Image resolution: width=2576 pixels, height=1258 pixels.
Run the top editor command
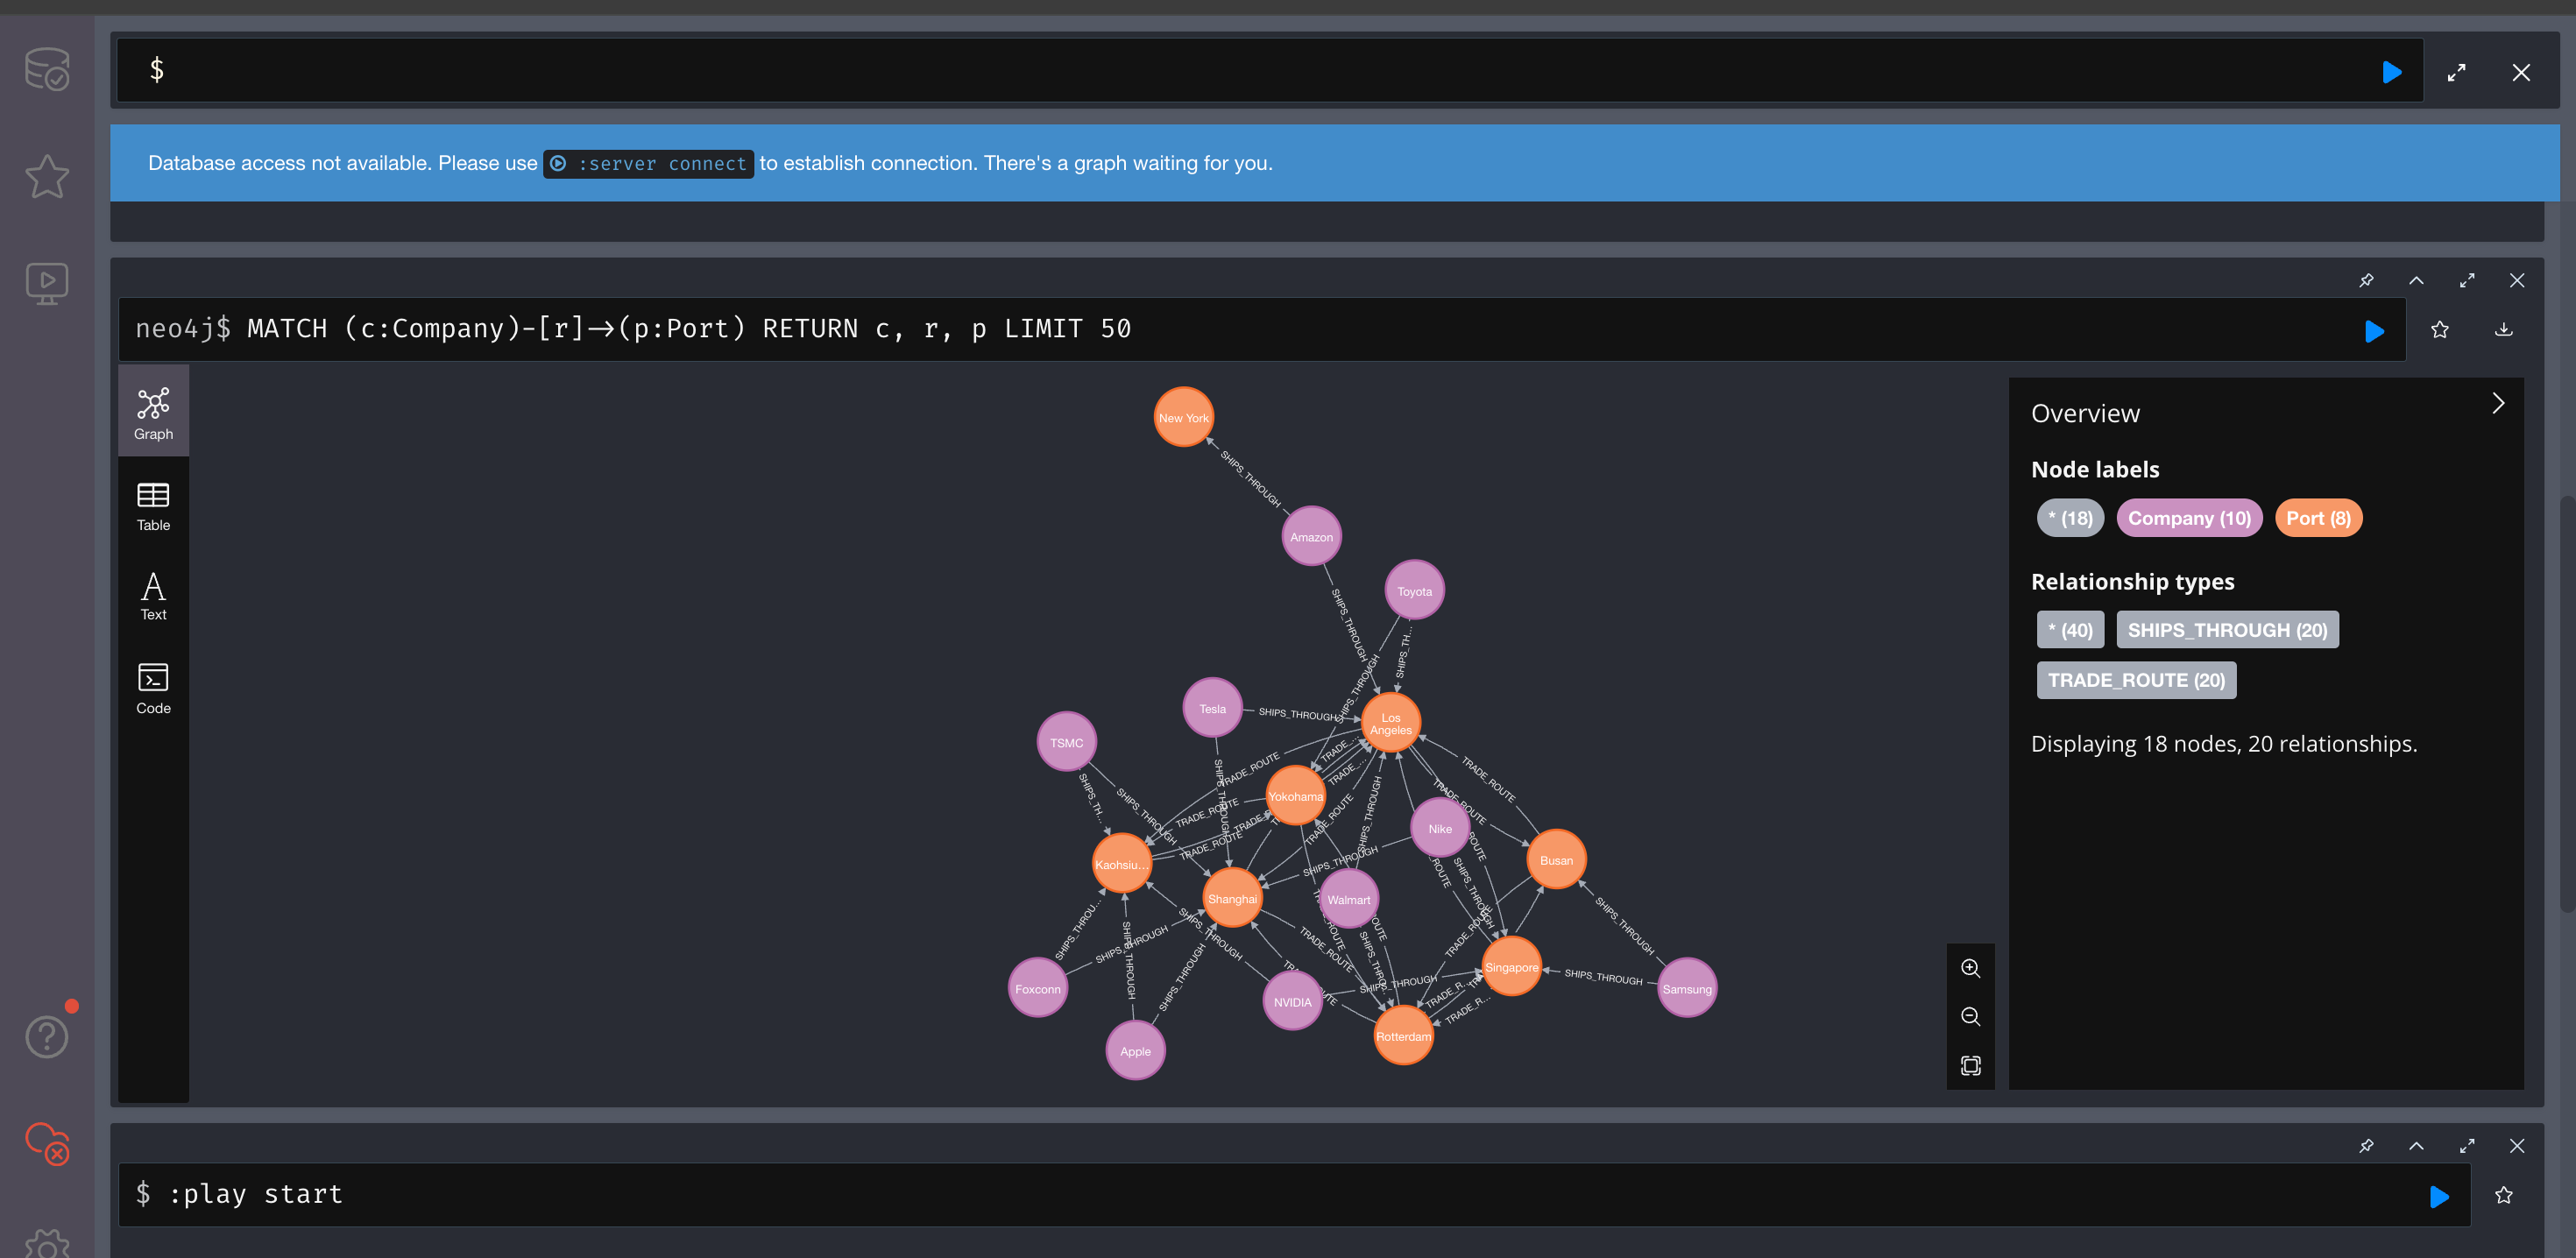tap(2391, 72)
